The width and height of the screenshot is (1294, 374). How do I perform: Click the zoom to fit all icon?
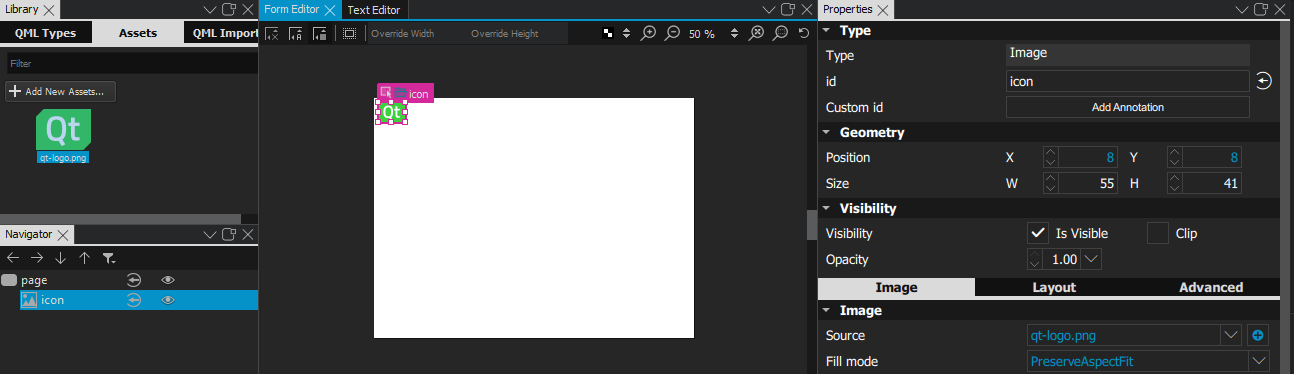(757, 33)
